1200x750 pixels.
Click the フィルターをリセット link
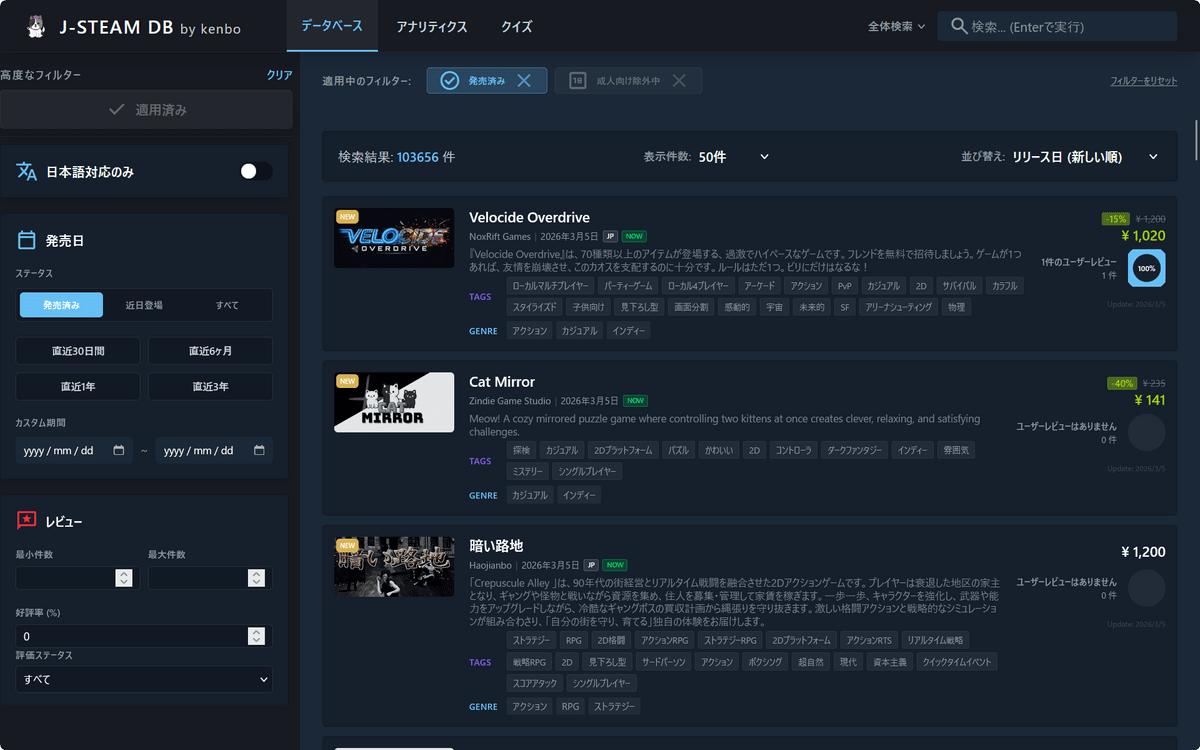(1143, 81)
